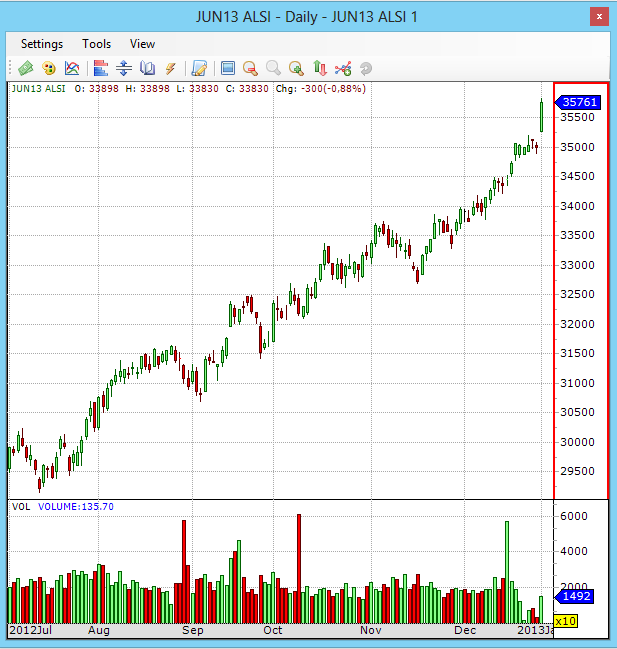Click the blue window rectangle icon

click(x=228, y=68)
